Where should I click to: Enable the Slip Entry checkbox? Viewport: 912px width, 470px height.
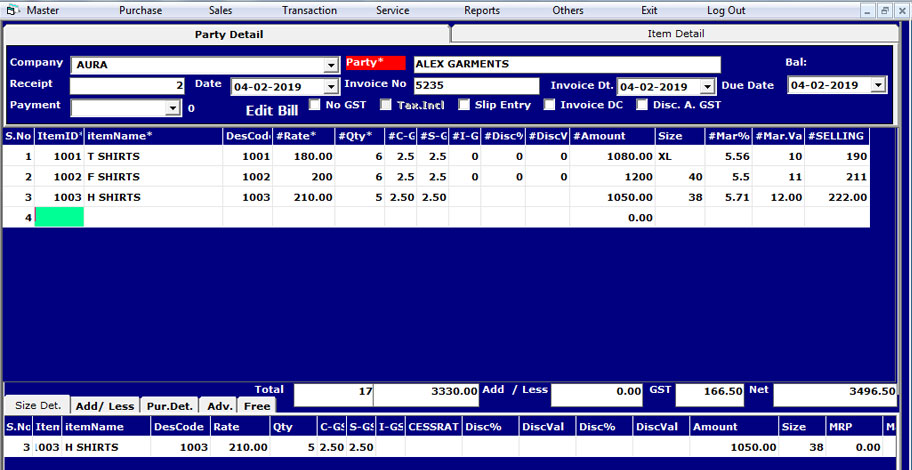(x=464, y=105)
